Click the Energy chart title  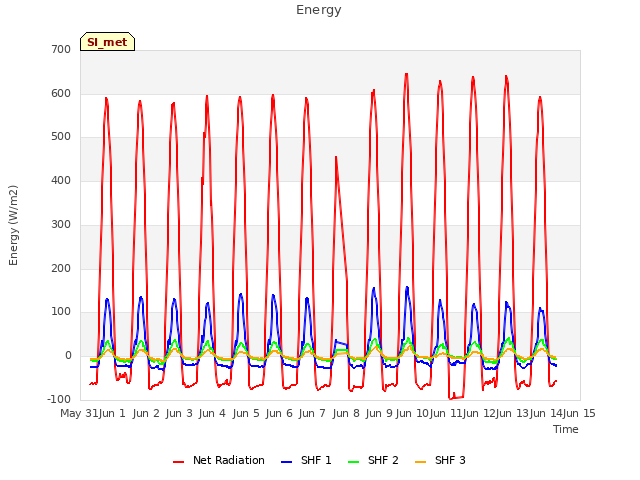[319, 10]
